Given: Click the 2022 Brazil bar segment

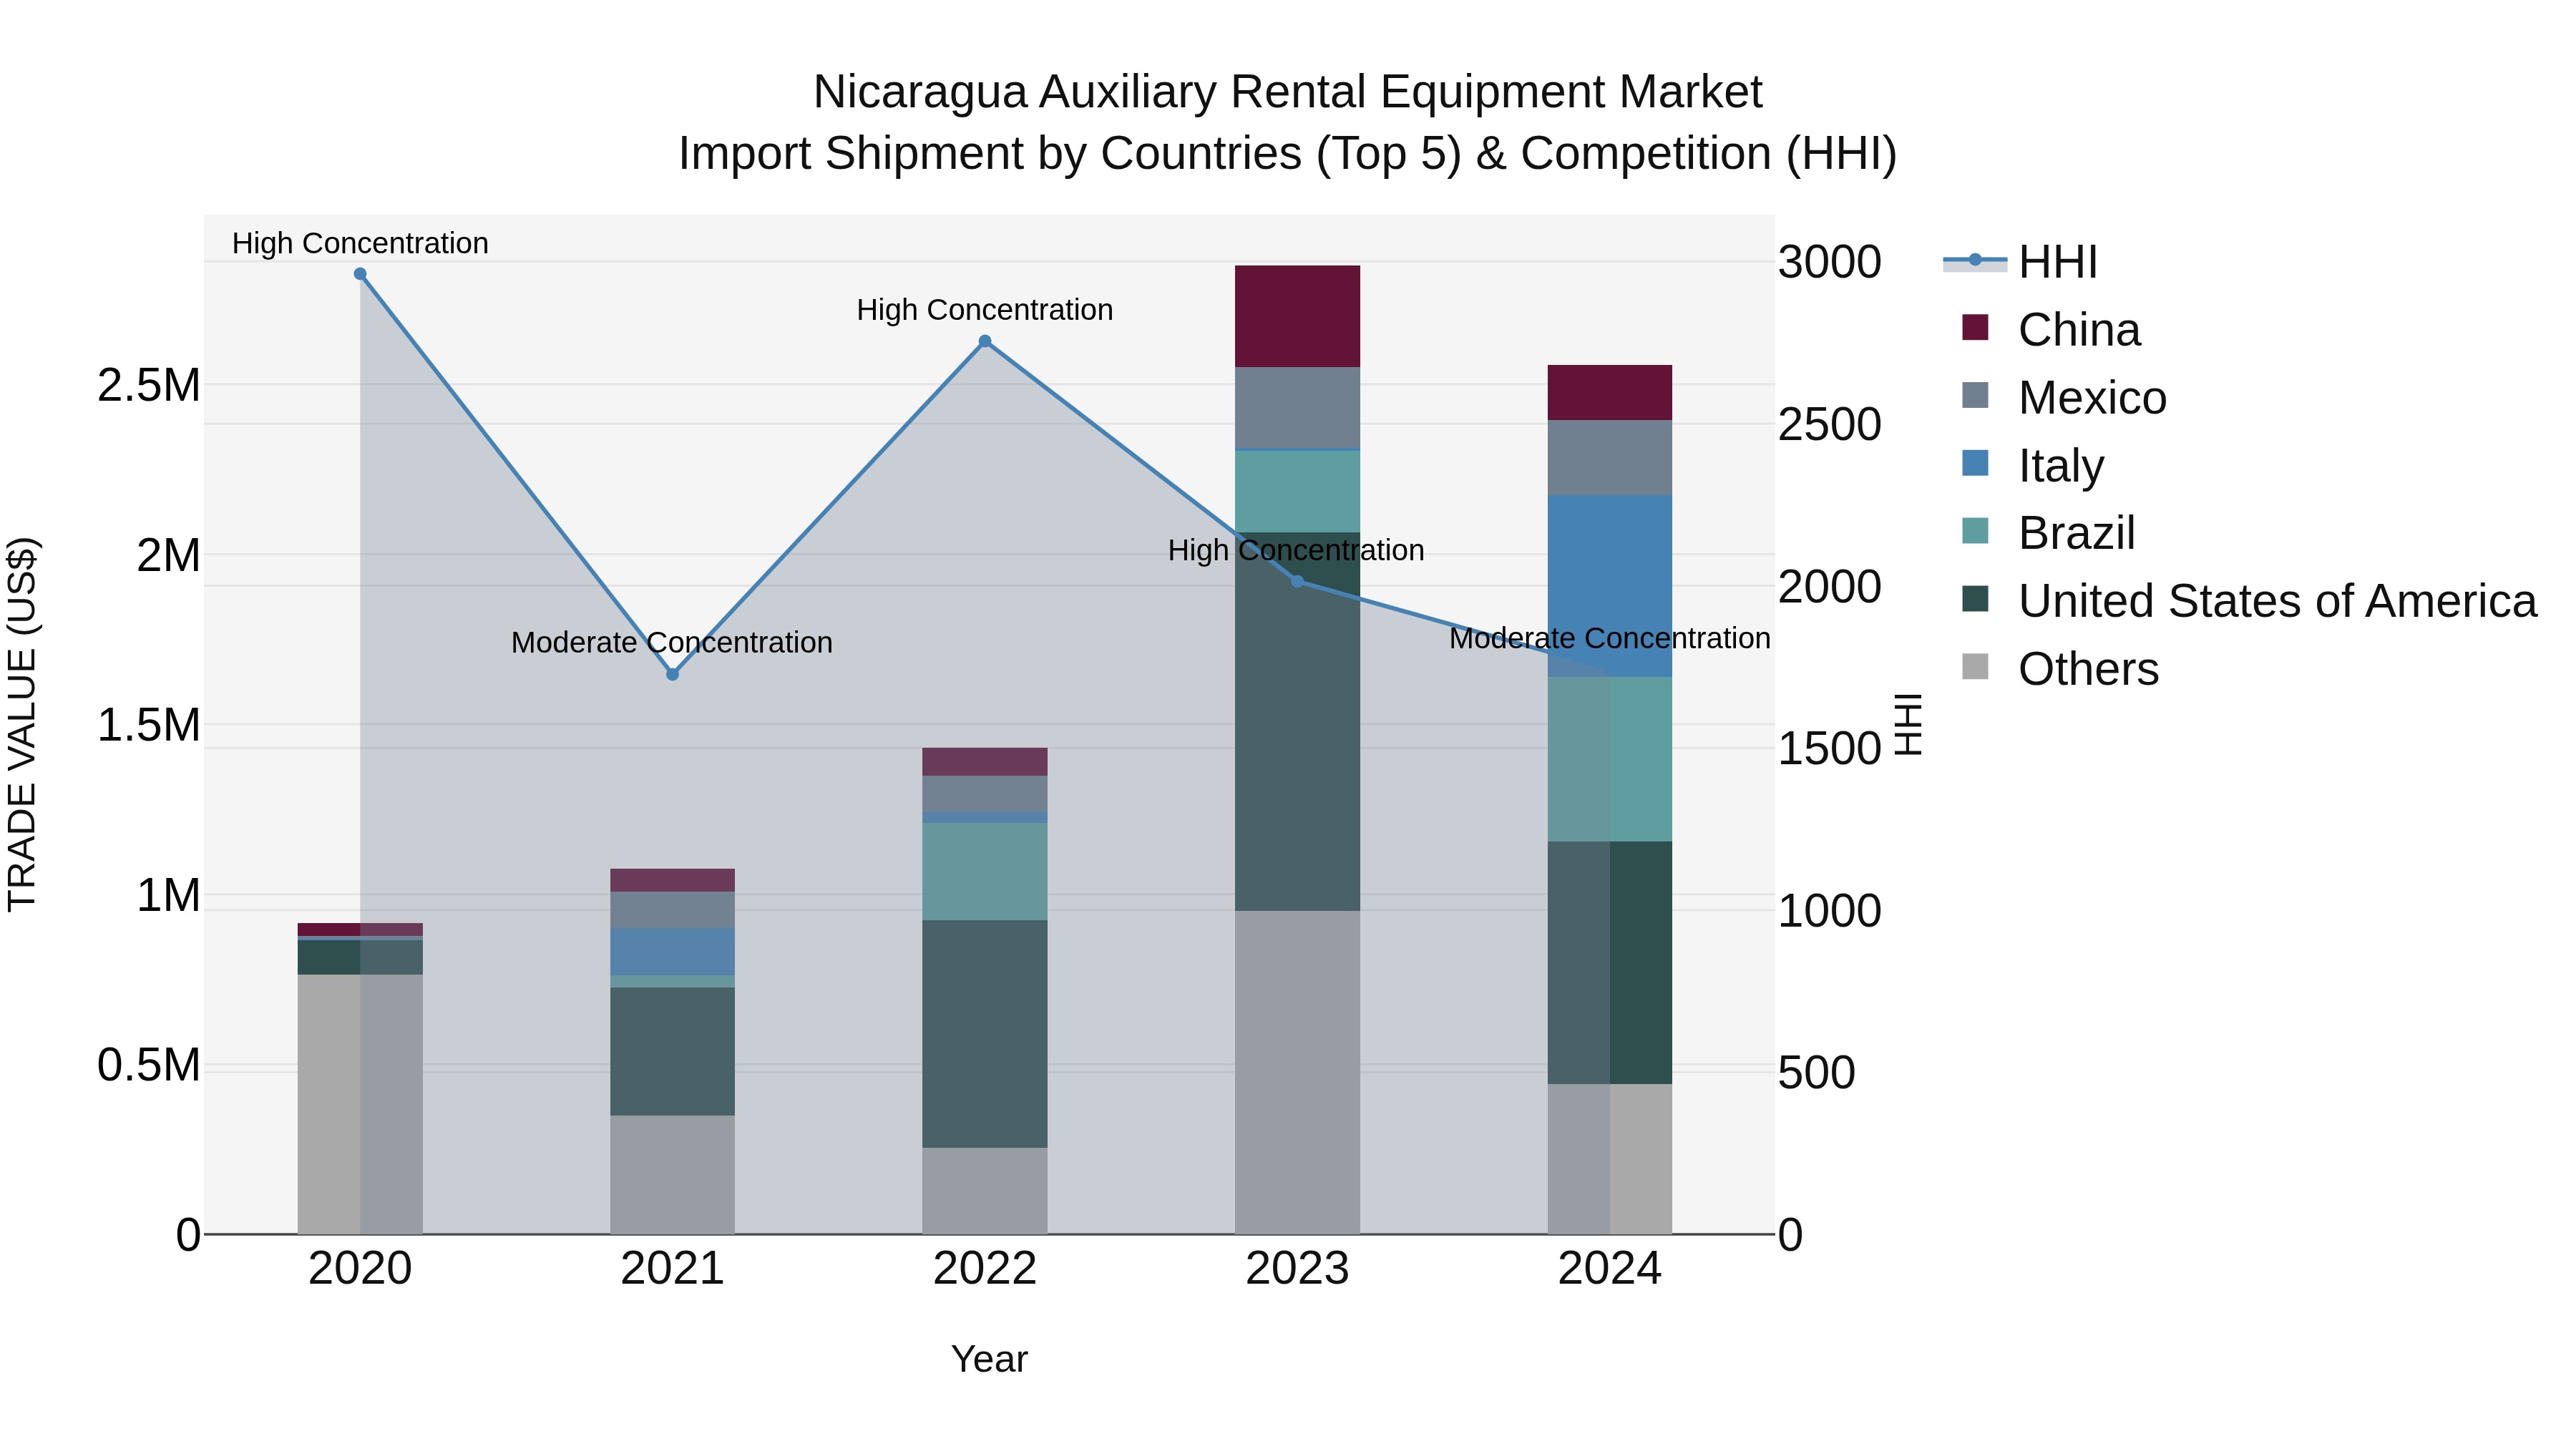Looking at the screenshot, I should point(985,871).
